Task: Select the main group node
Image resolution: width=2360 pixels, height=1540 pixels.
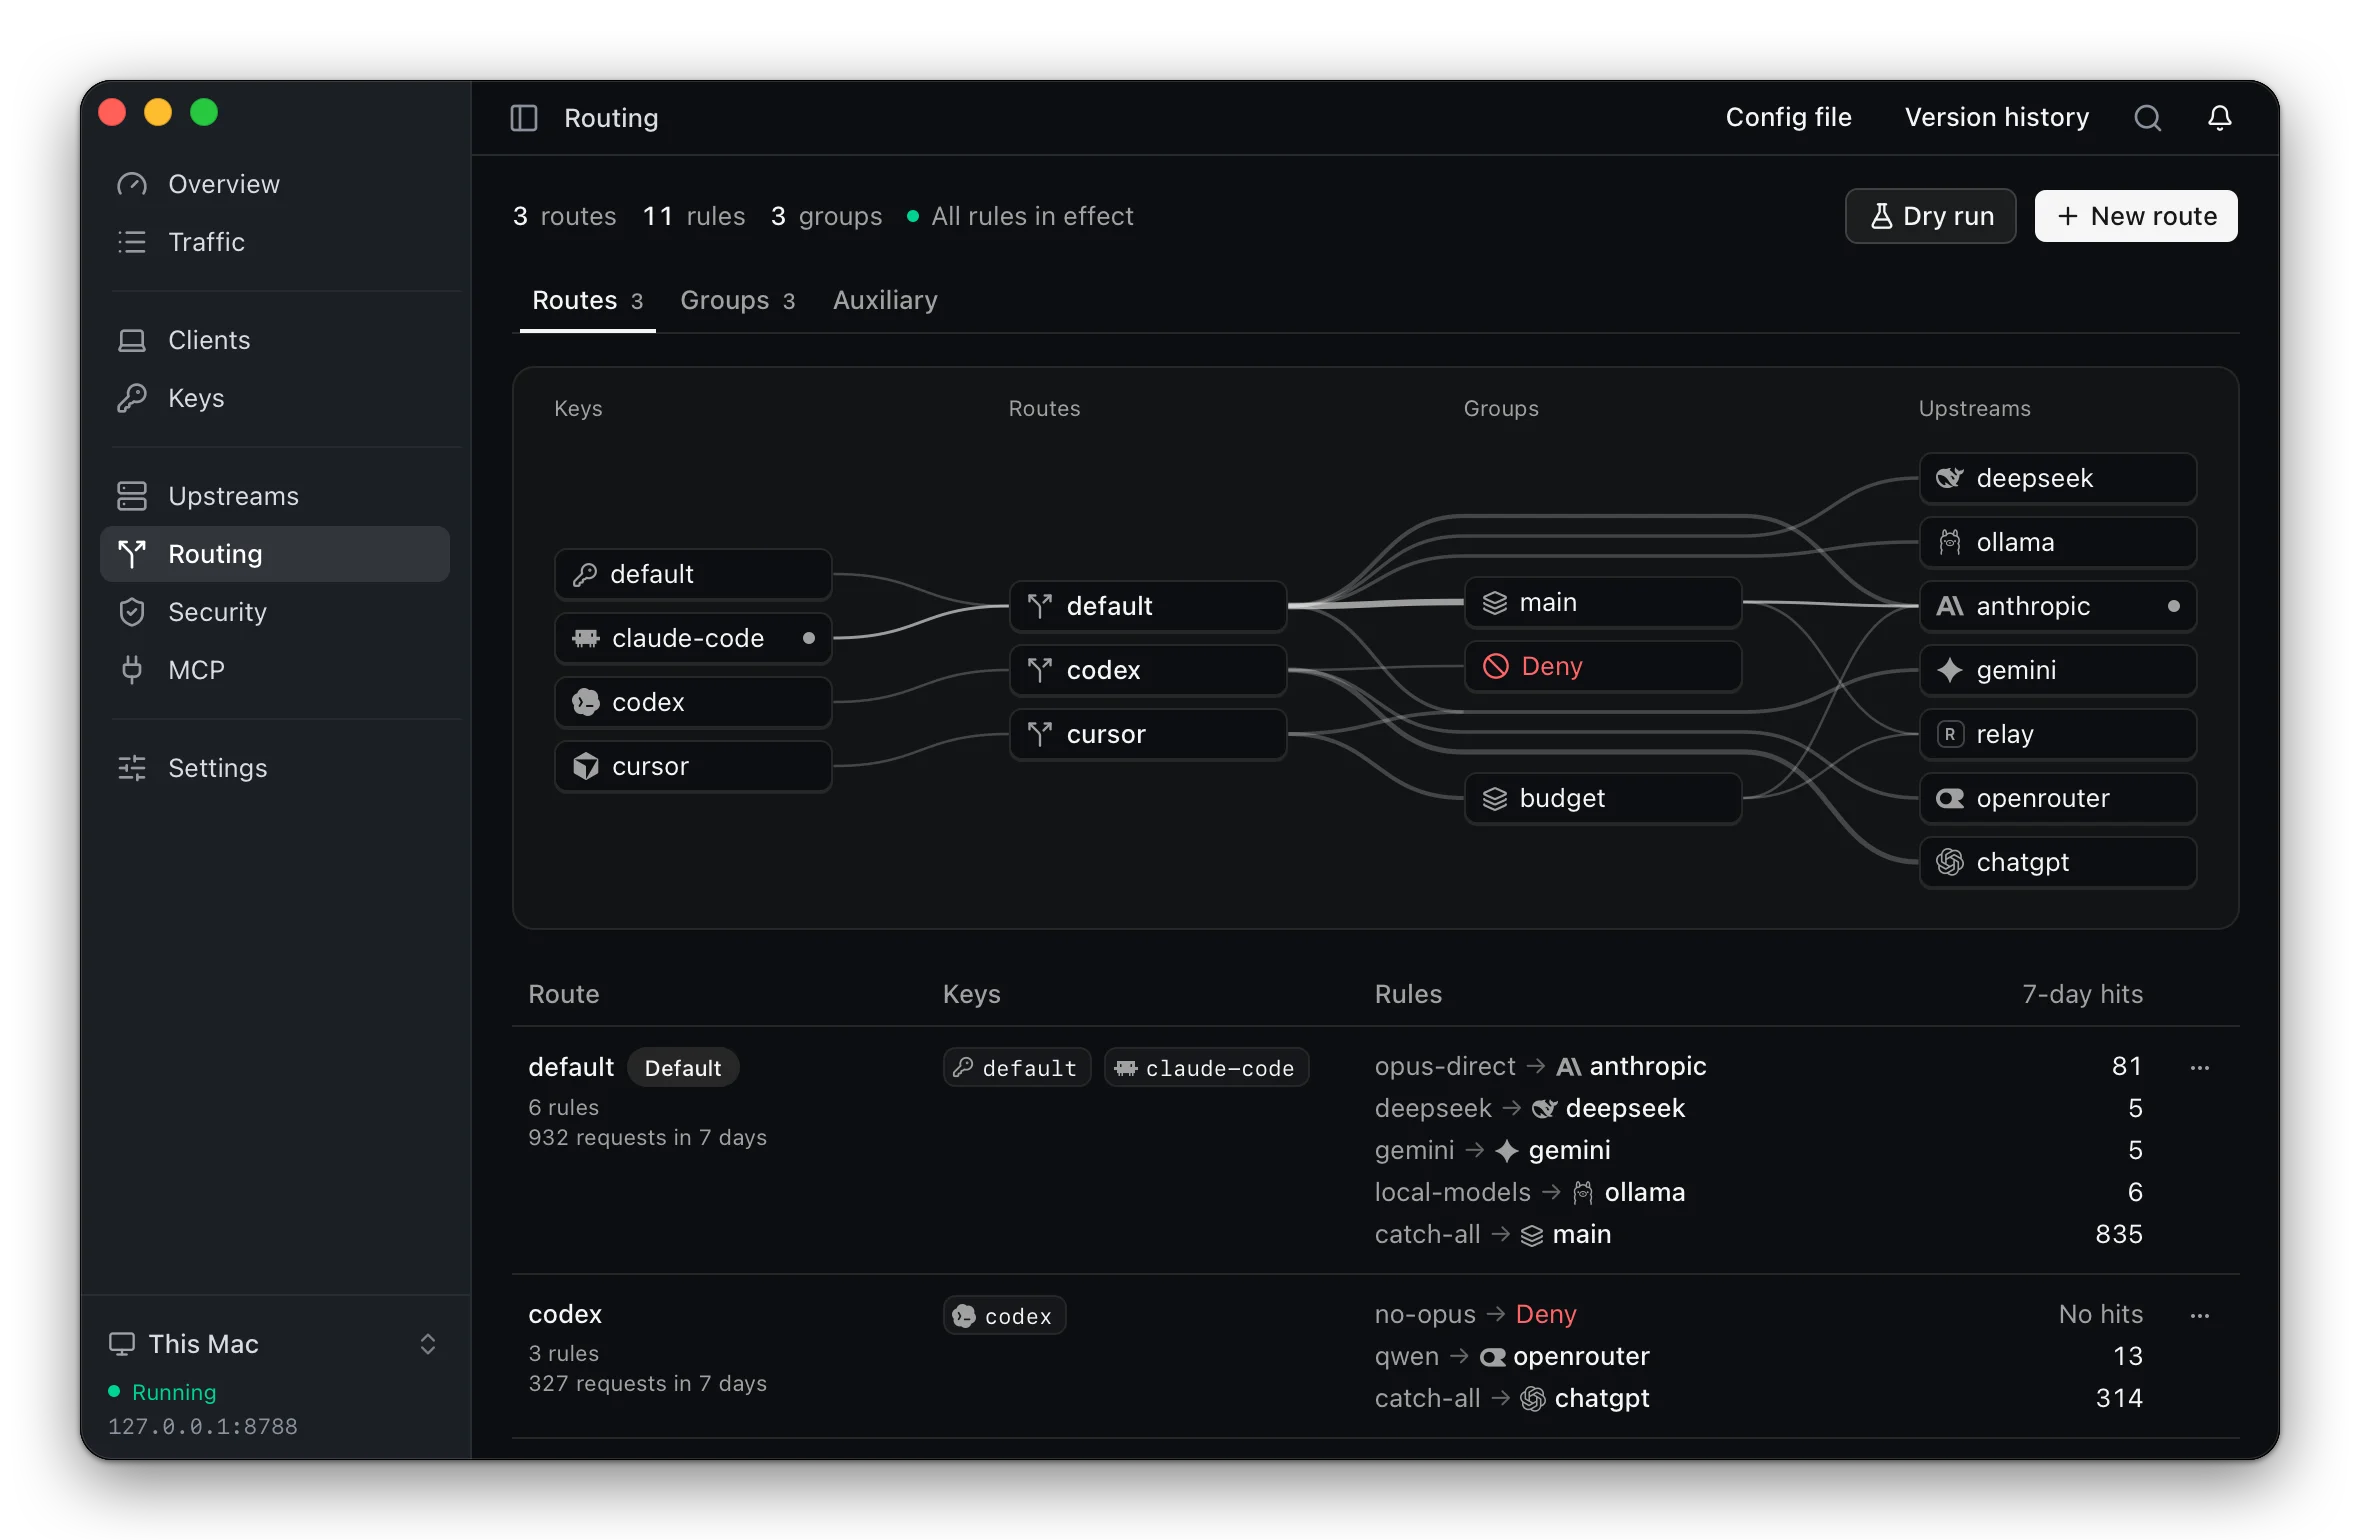Action: pos(1603,602)
